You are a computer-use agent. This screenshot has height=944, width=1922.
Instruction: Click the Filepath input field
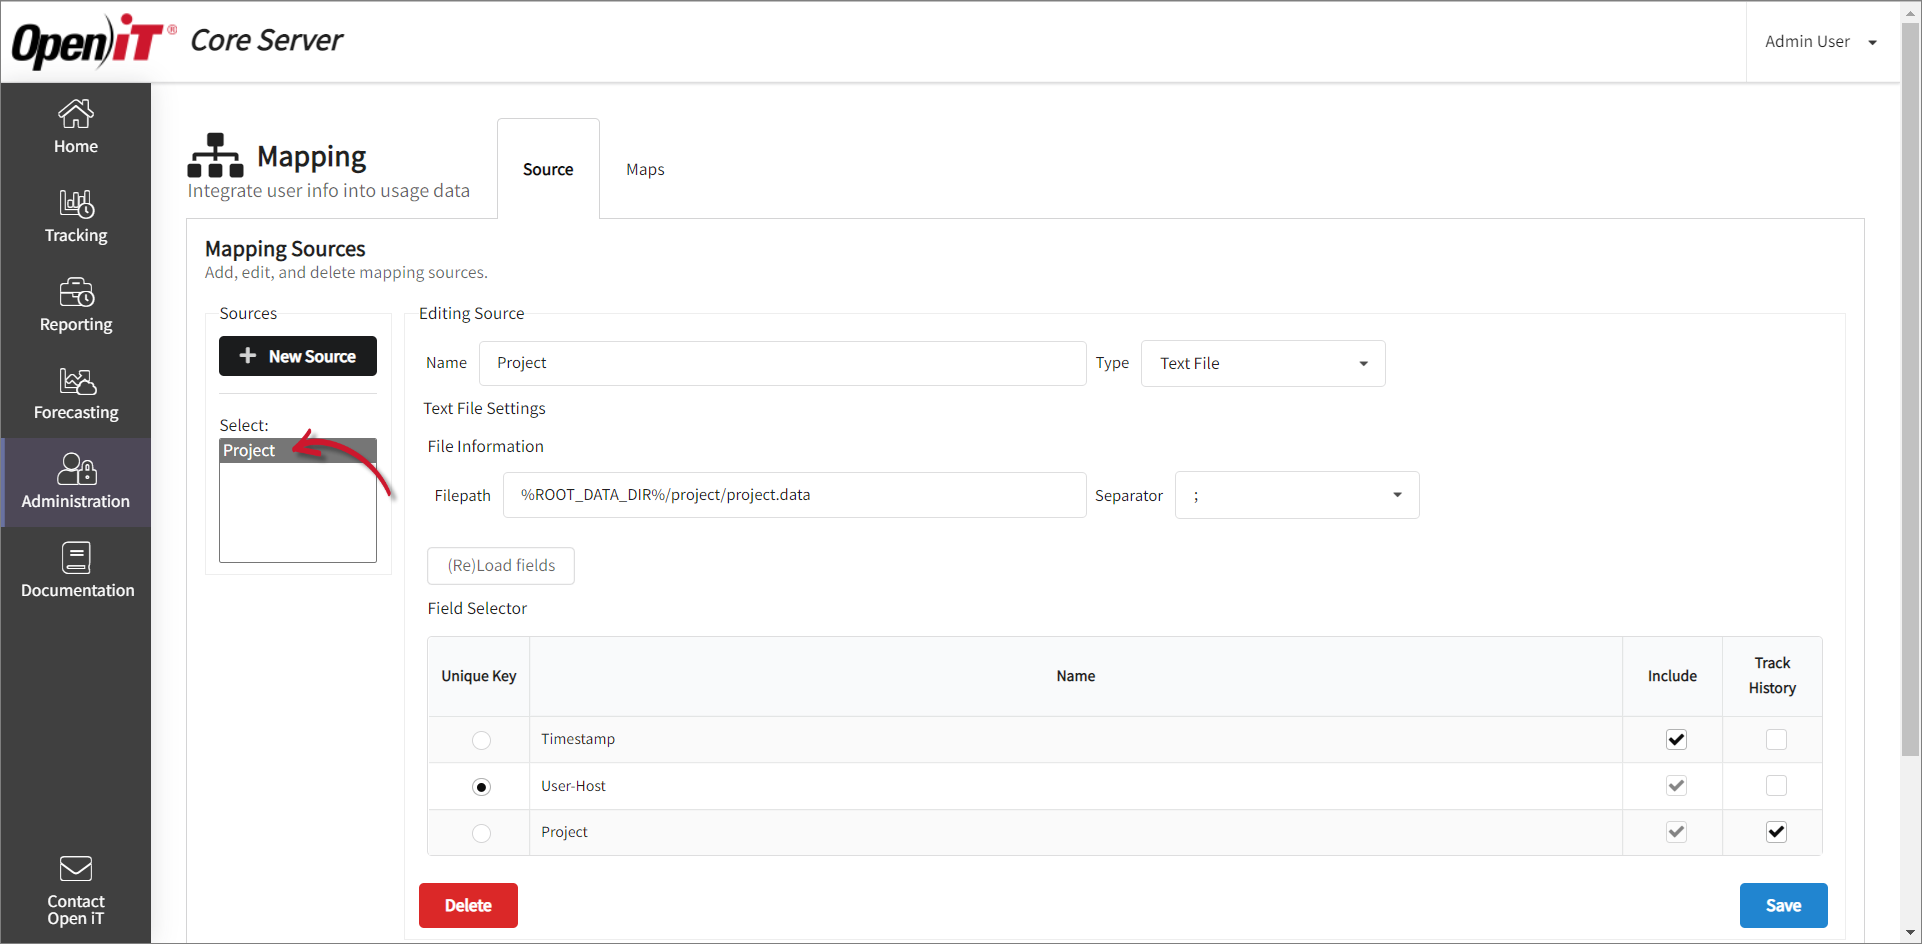pyautogui.click(x=794, y=494)
